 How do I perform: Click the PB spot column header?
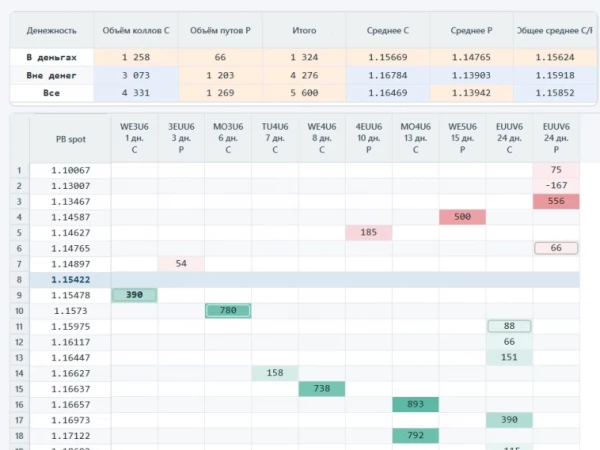tap(71, 139)
